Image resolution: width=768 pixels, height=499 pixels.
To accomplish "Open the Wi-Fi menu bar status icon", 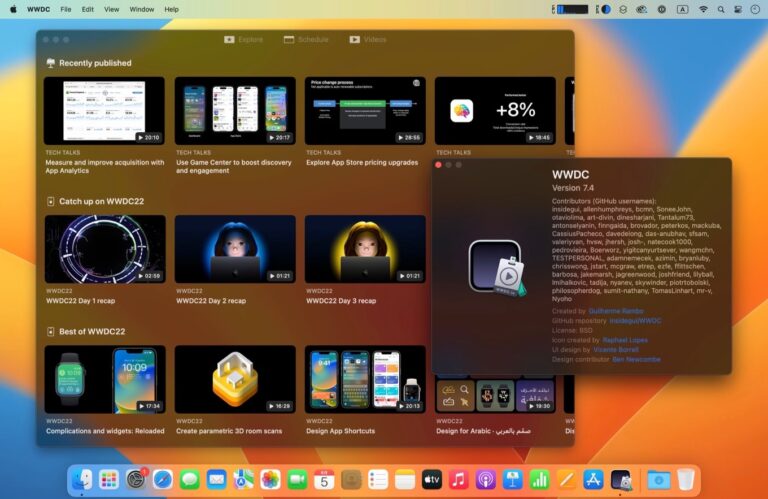I will click(x=703, y=9).
